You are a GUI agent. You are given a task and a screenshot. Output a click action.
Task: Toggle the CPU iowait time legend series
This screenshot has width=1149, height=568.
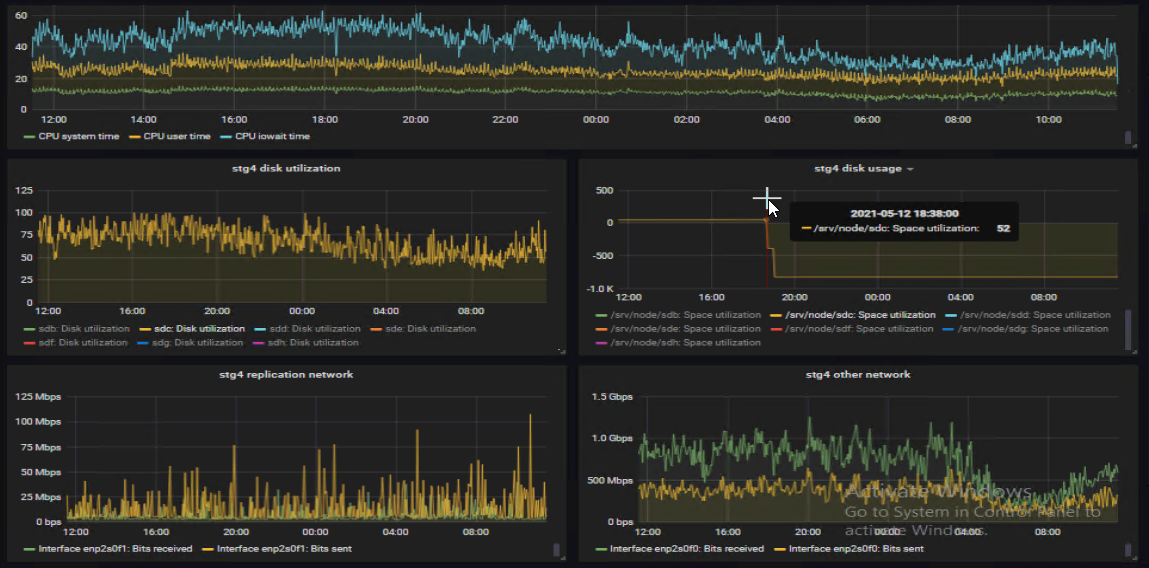coord(271,136)
